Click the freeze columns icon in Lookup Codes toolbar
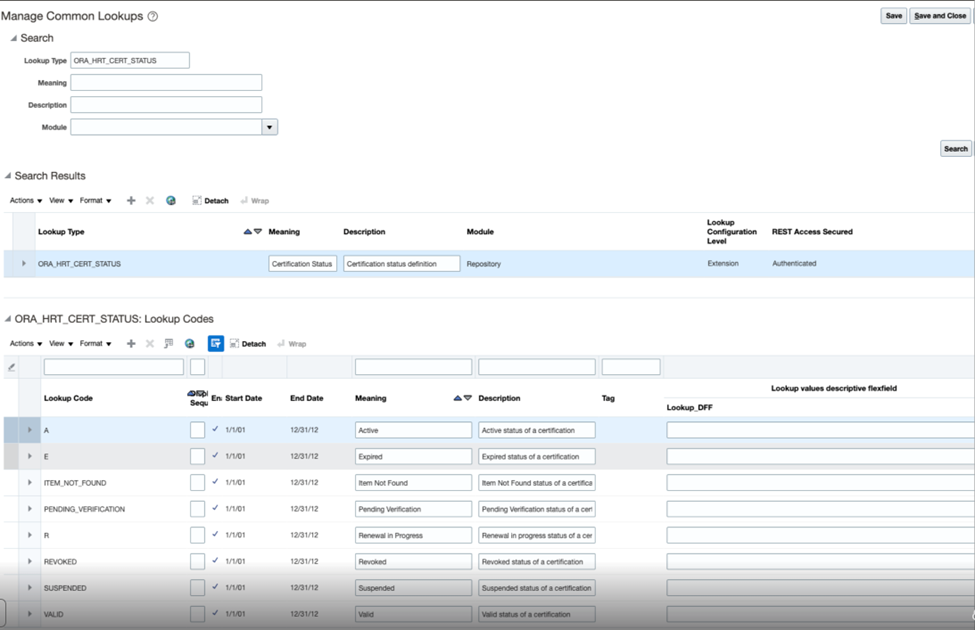975x630 pixels. (167, 343)
